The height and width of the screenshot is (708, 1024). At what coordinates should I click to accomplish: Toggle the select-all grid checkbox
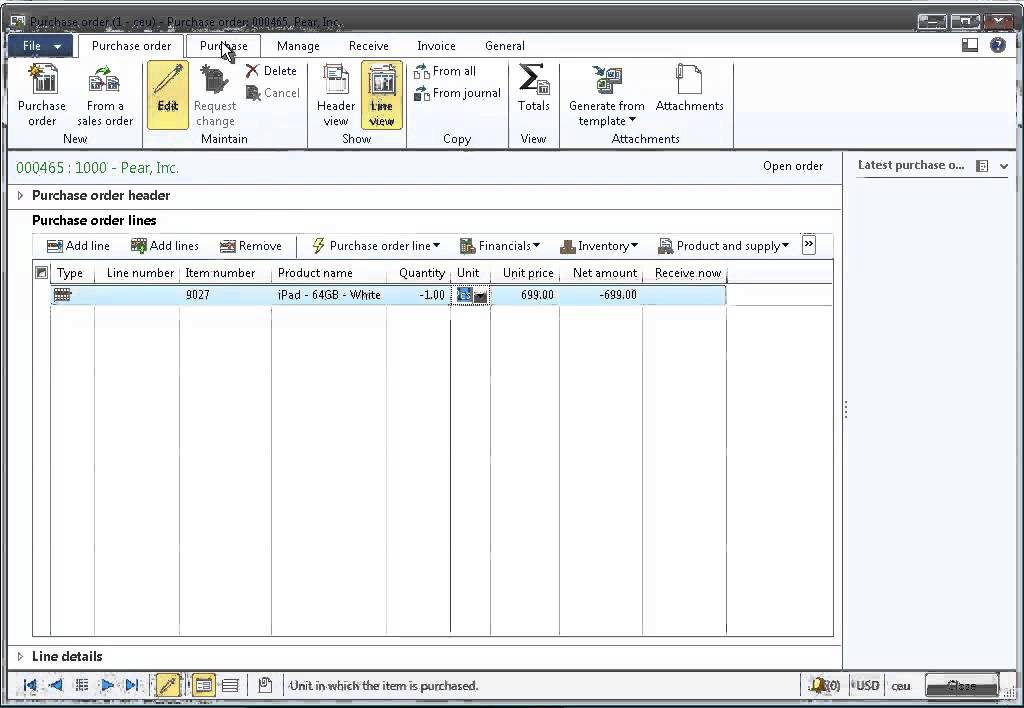41,273
